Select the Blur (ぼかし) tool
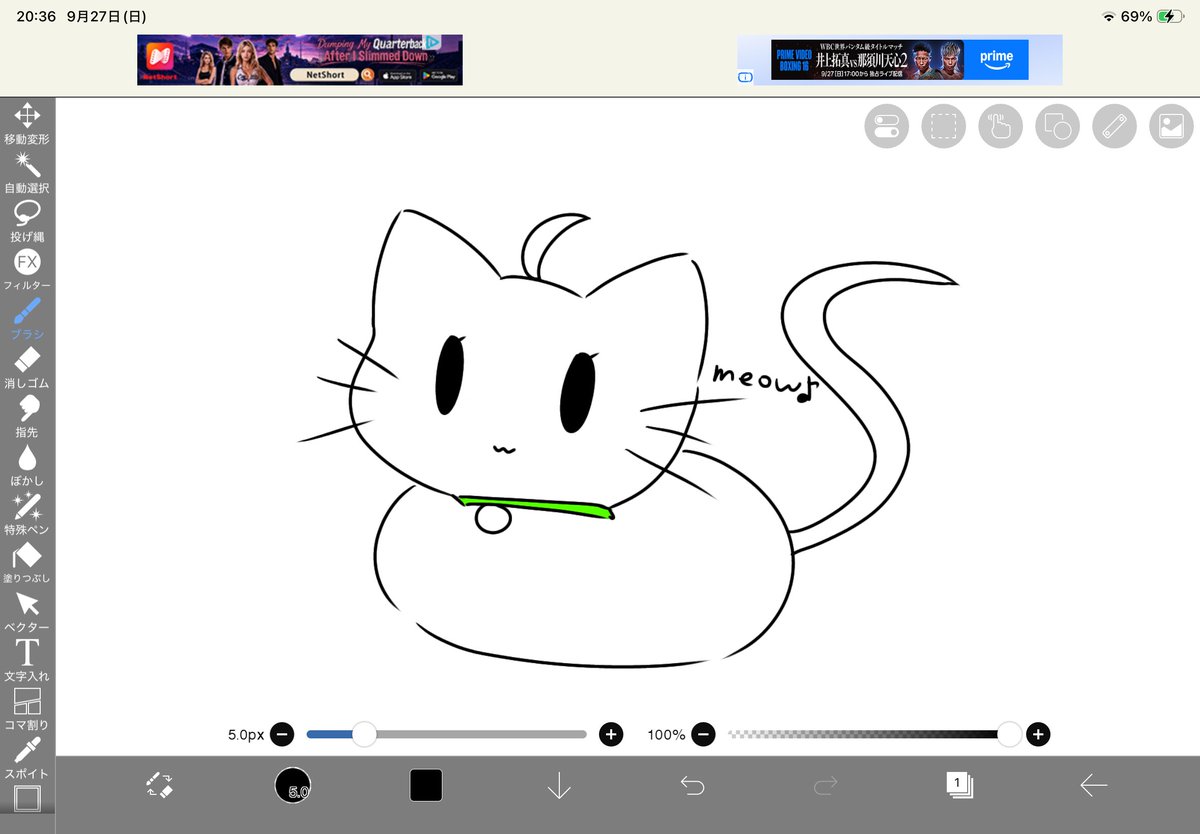Image resolution: width=1200 pixels, height=834 pixels. [x=27, y=467]
